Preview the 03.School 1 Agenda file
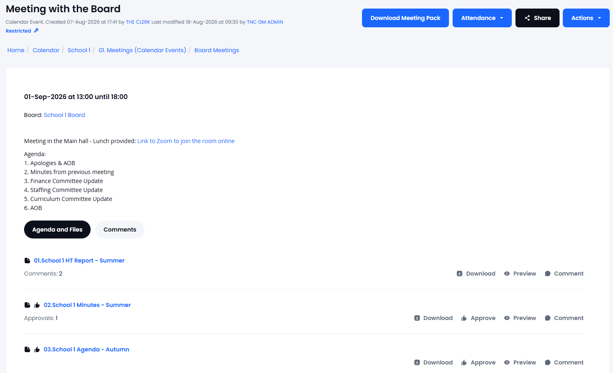Viewport: 613px width, 373px height. click(x=520, y=363)
